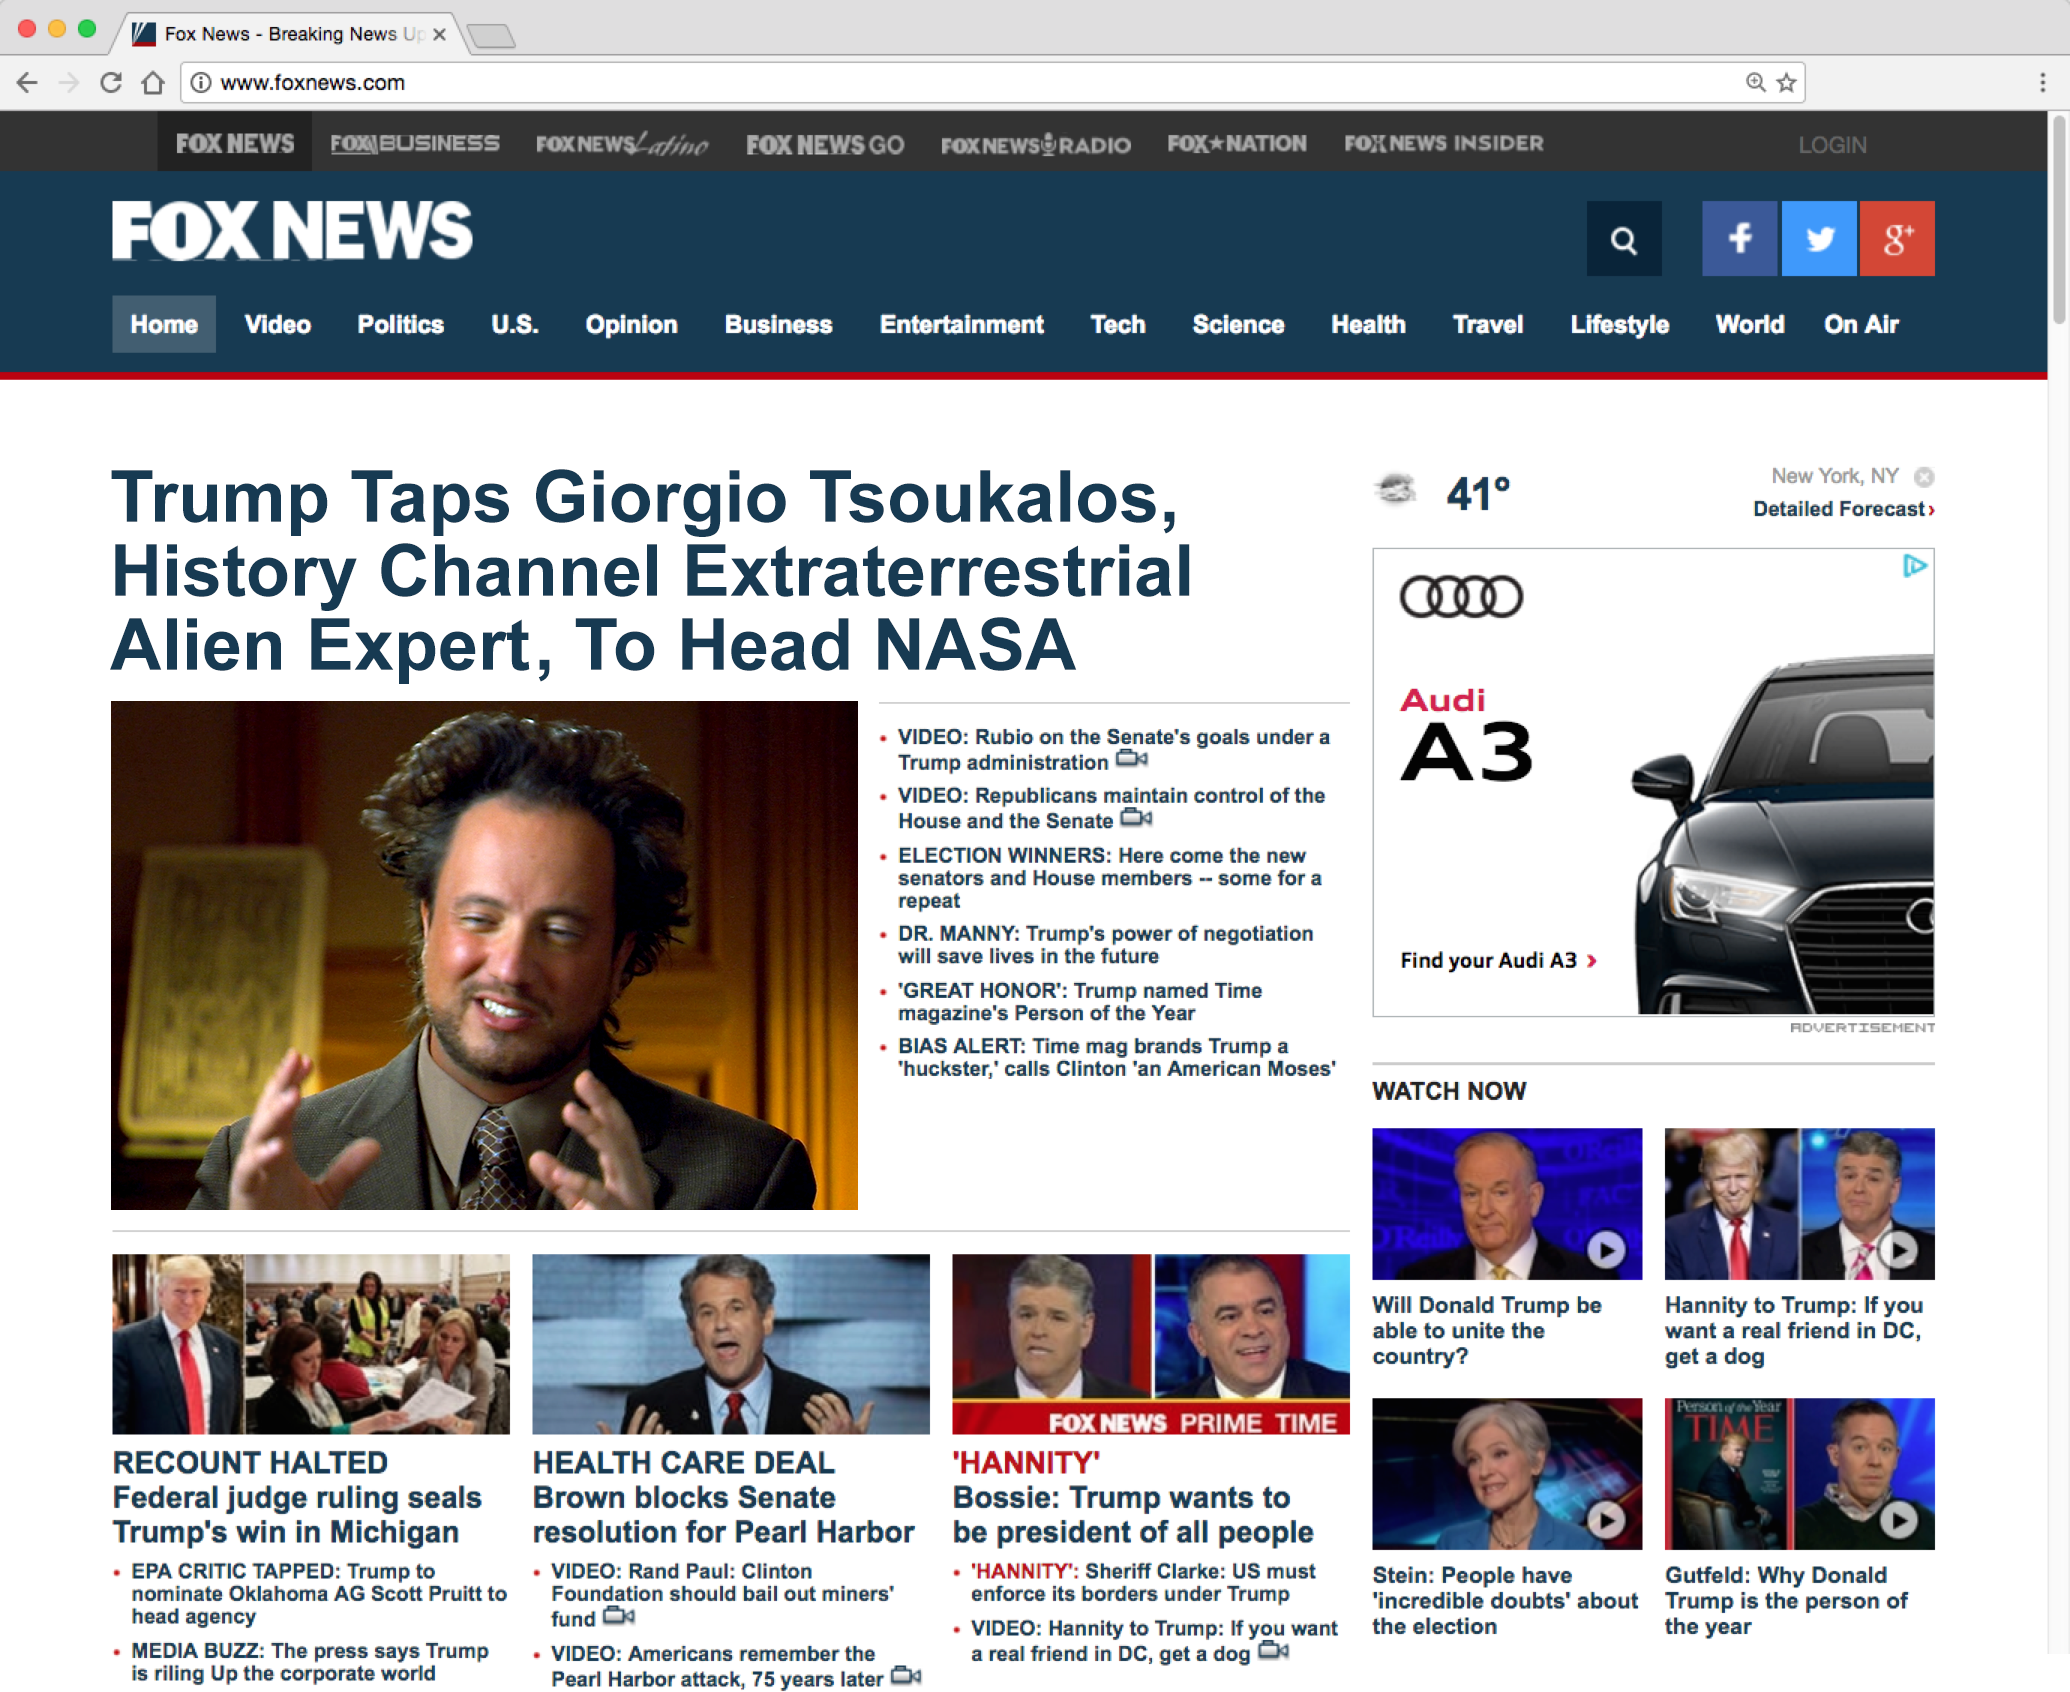
Task: Click the Hannity Prime Time thumbnail
Action: [1151, 1344]
